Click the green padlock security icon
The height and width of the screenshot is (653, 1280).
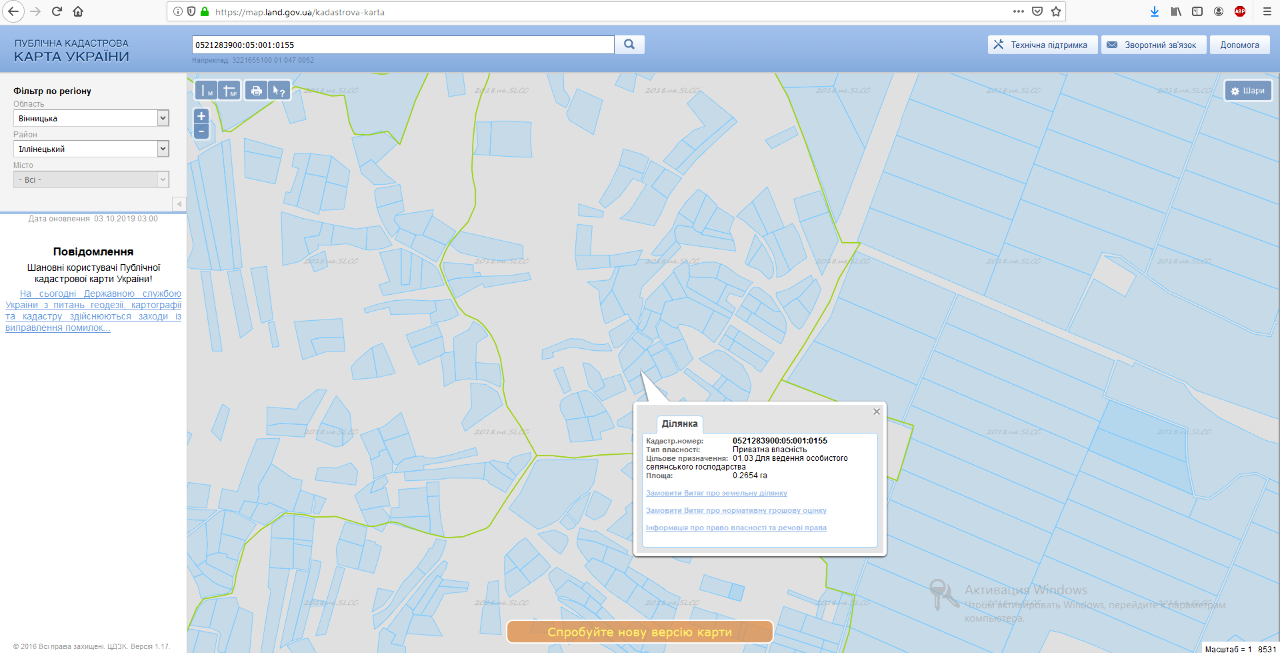205,11
